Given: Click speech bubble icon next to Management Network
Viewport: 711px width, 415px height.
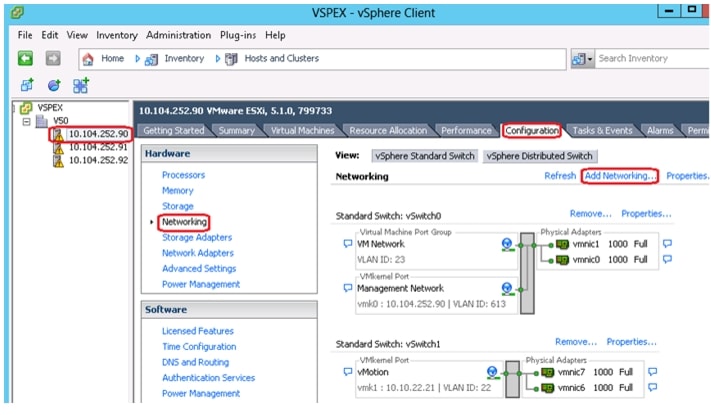Looking at the screenshot, I should pyautogui.click(x=348, y=288).
